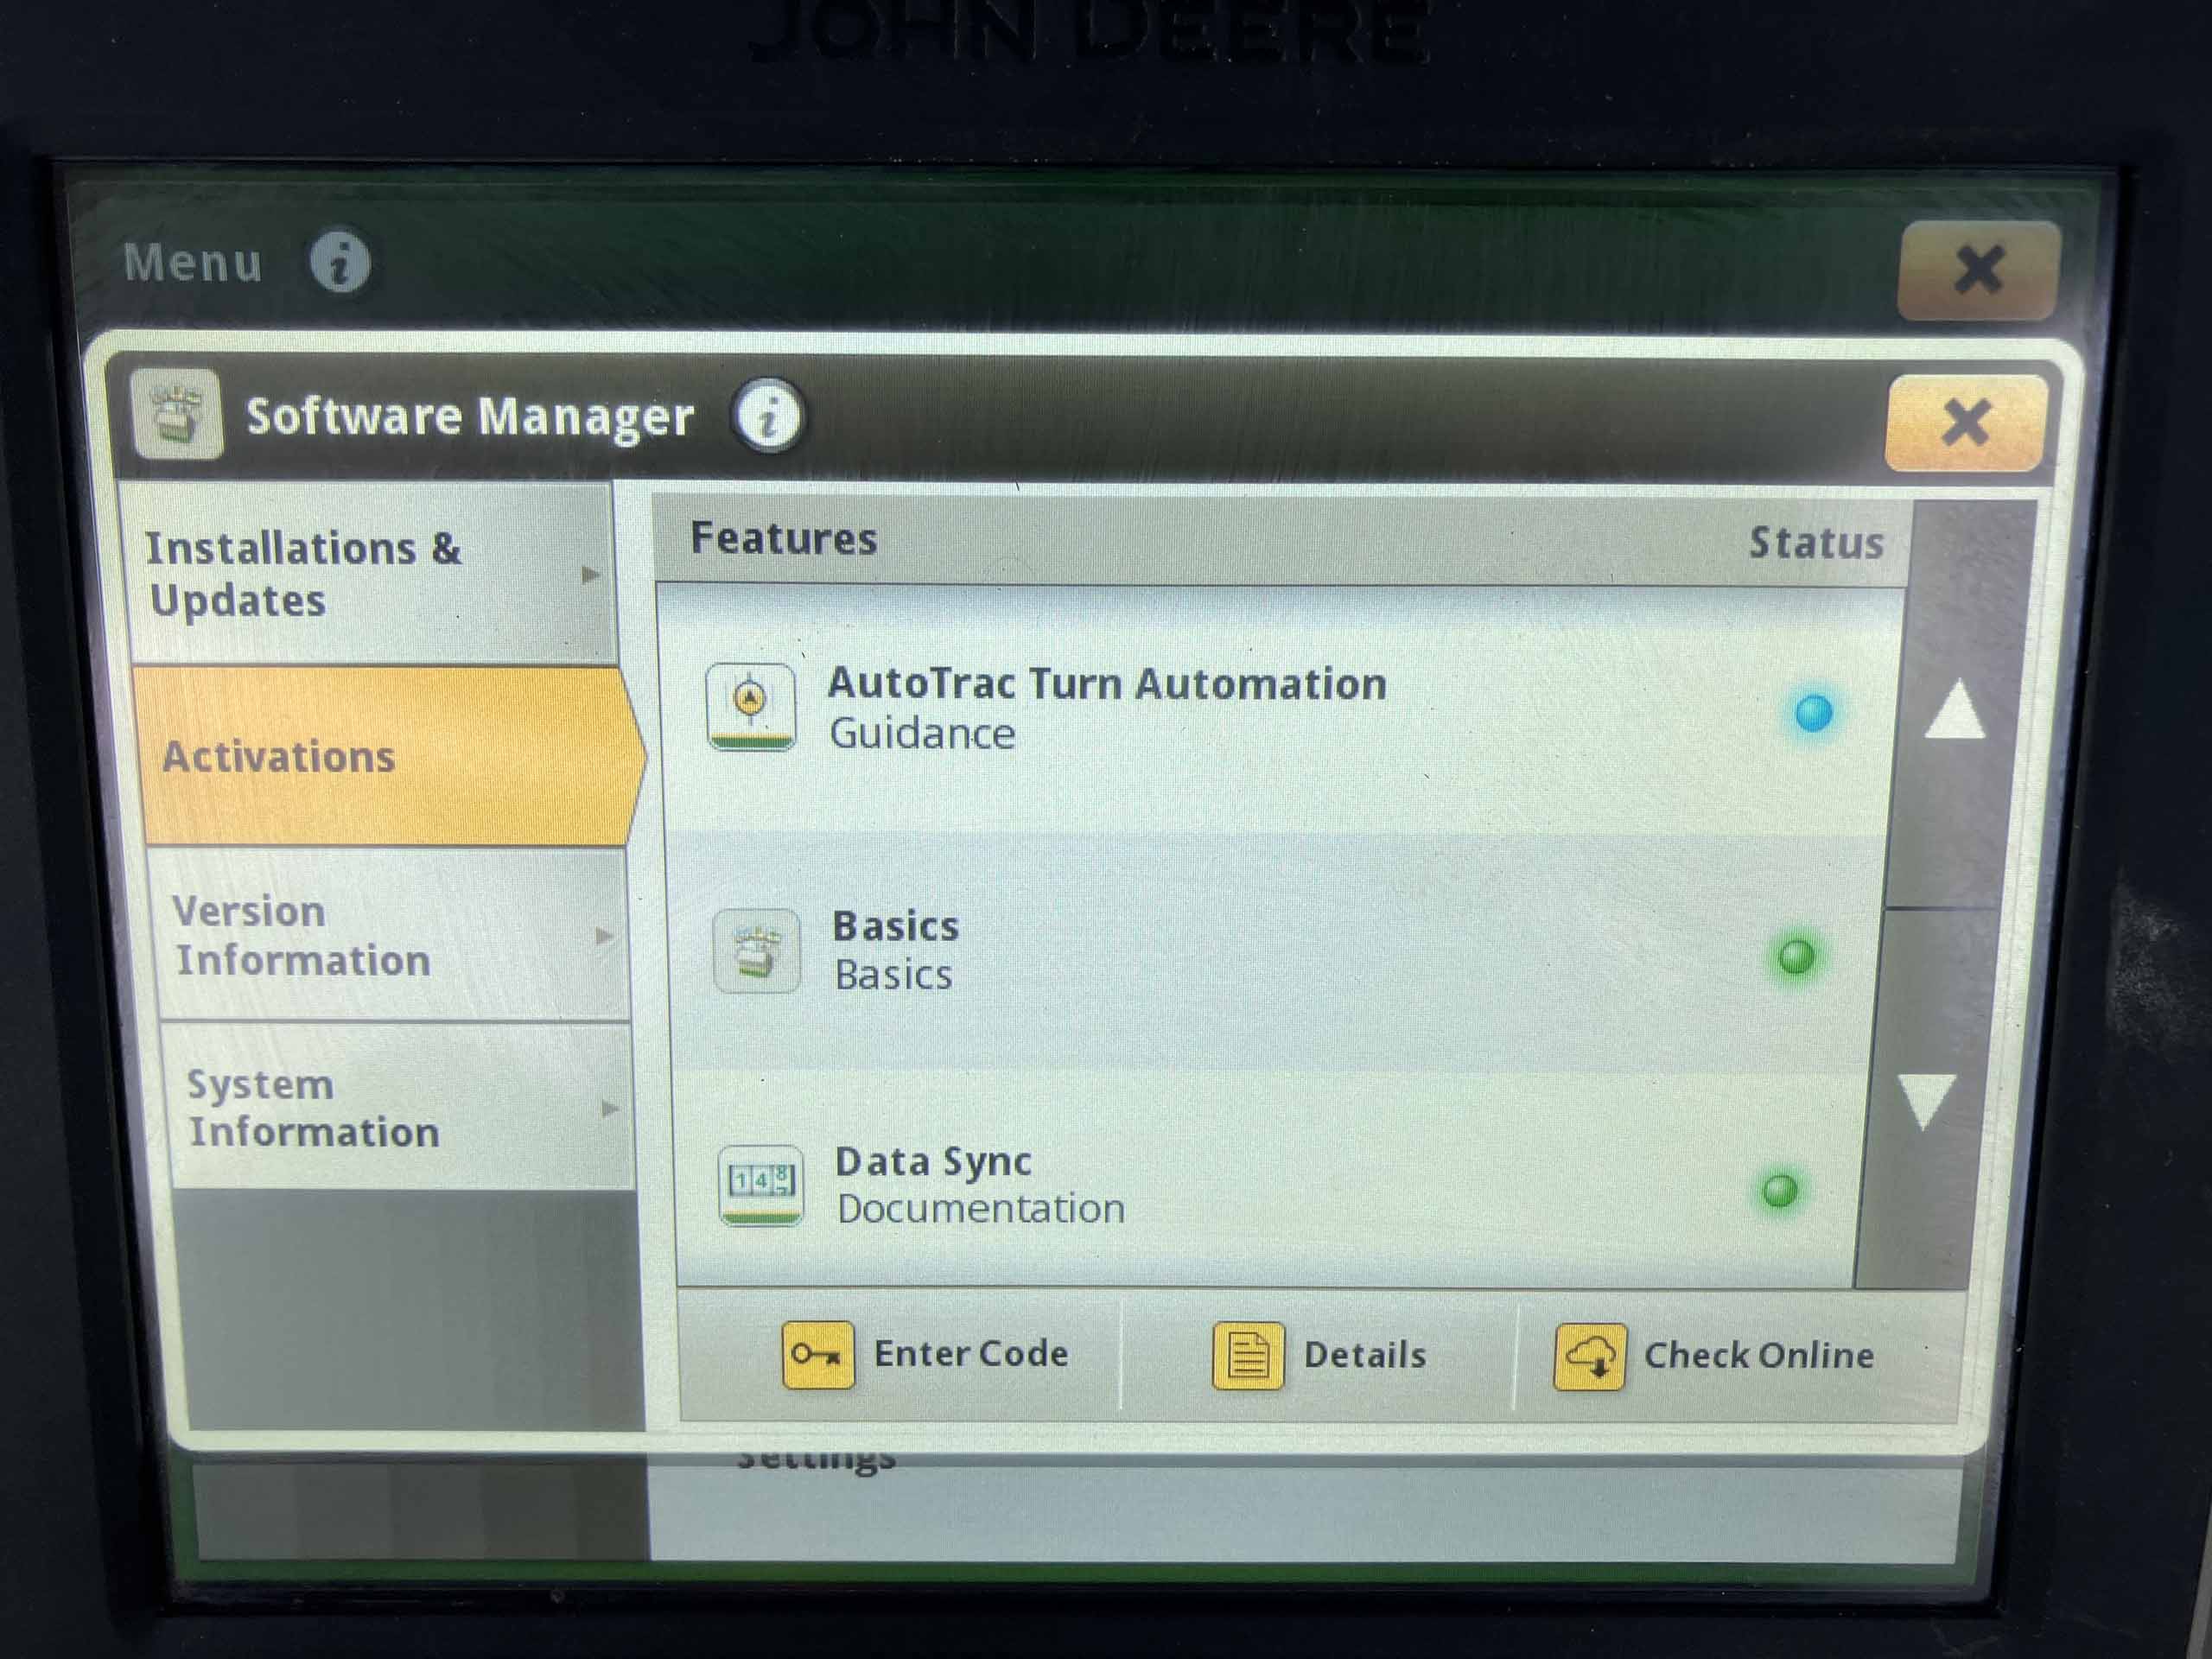This screenshot has width=2212, height=1659.
Task: Click green status indicator for Data Sync
Action: click(x=1780, y=1190)
